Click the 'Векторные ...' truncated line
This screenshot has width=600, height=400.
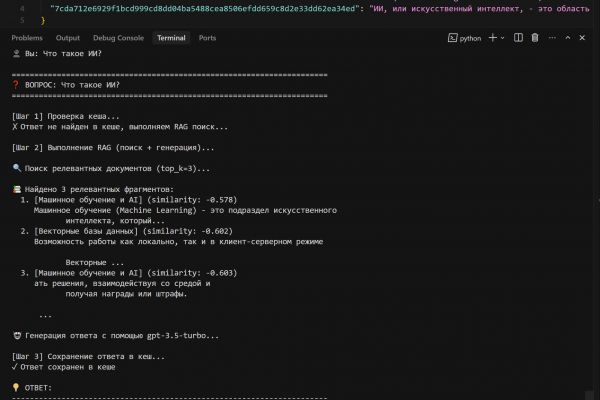click(x=95, y=263)
